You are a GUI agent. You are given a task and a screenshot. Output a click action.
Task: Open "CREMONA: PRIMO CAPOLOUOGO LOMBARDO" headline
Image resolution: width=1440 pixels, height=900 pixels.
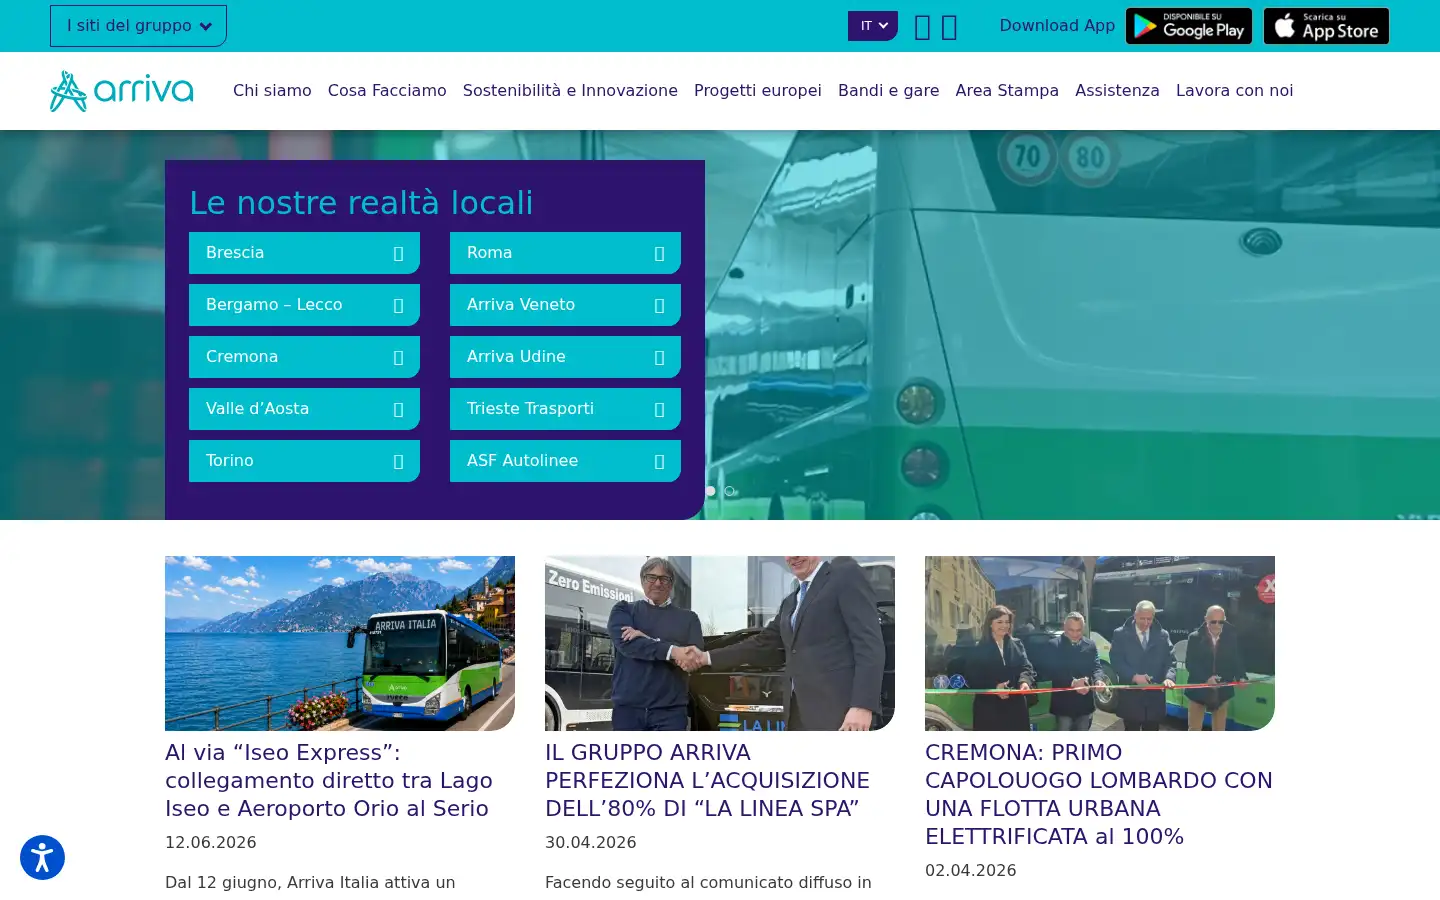point(1099,794)
